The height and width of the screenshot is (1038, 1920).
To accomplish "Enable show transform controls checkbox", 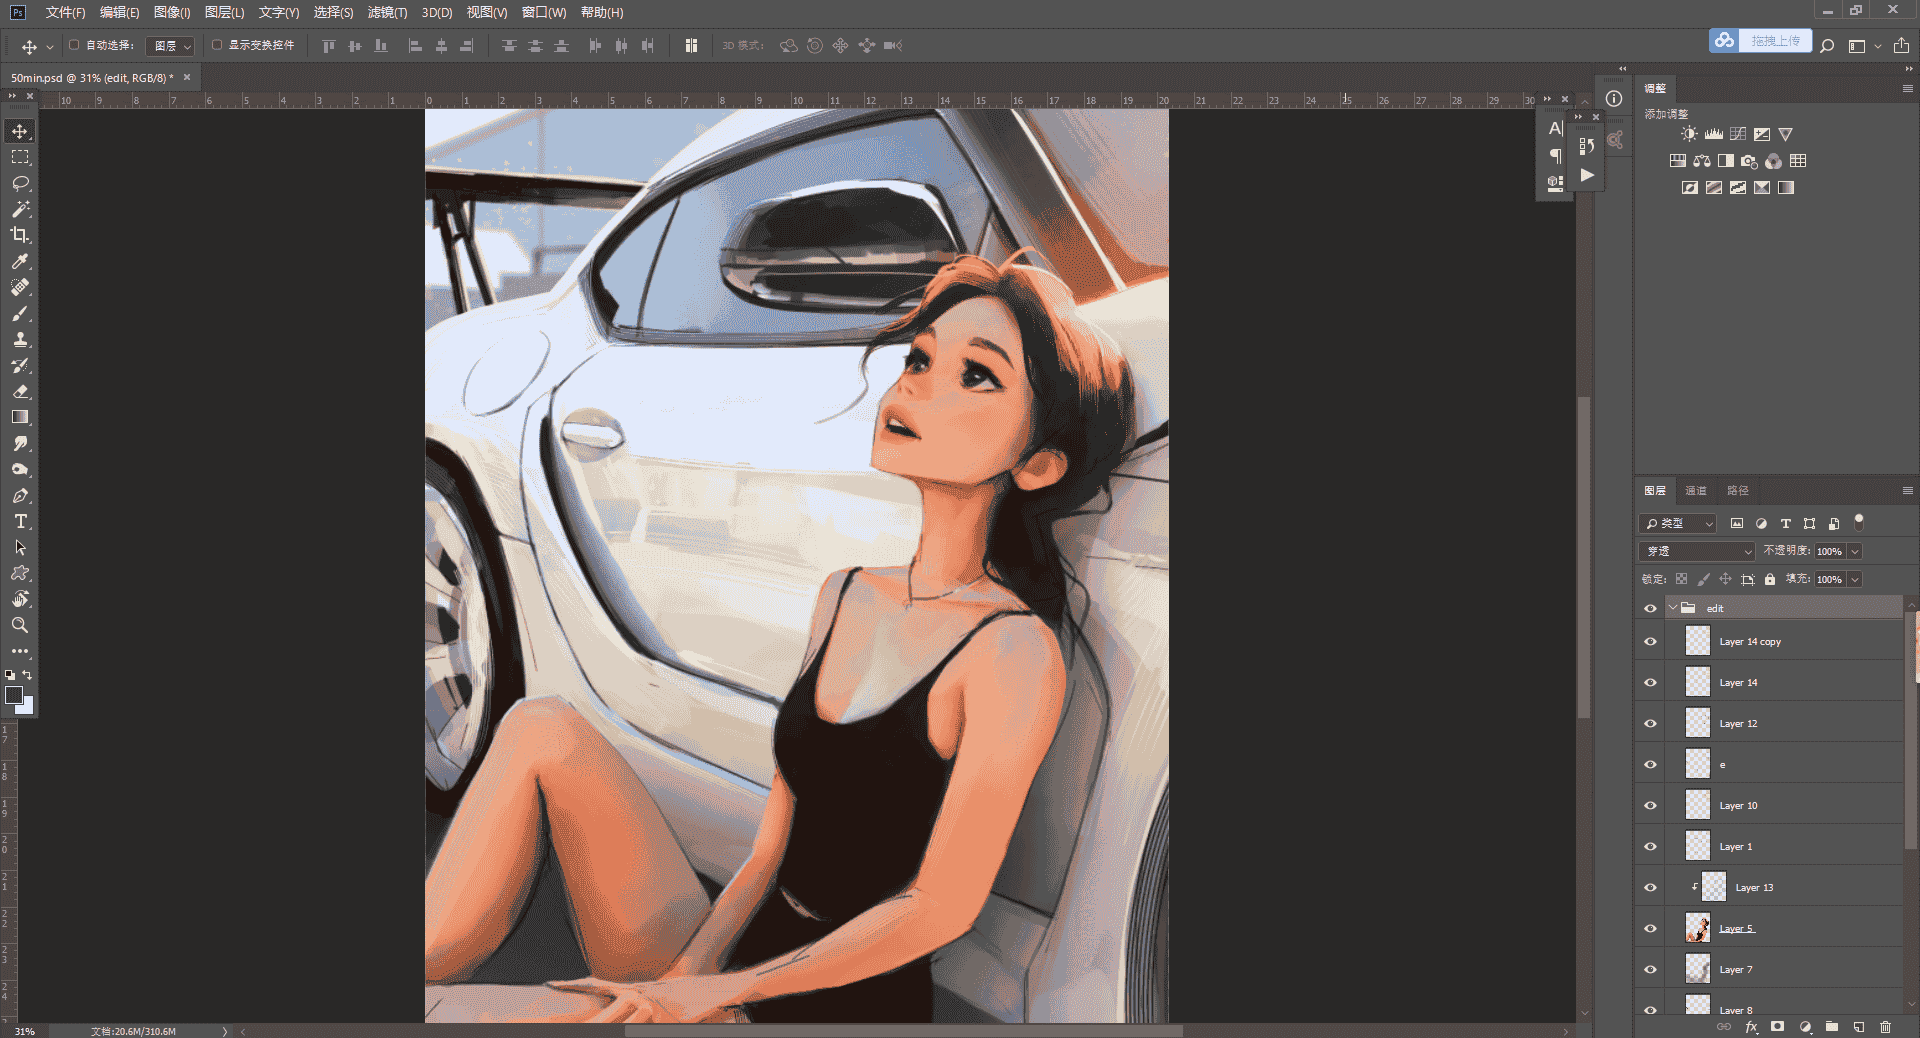I will pyautogui.click(x=217, y=45).
